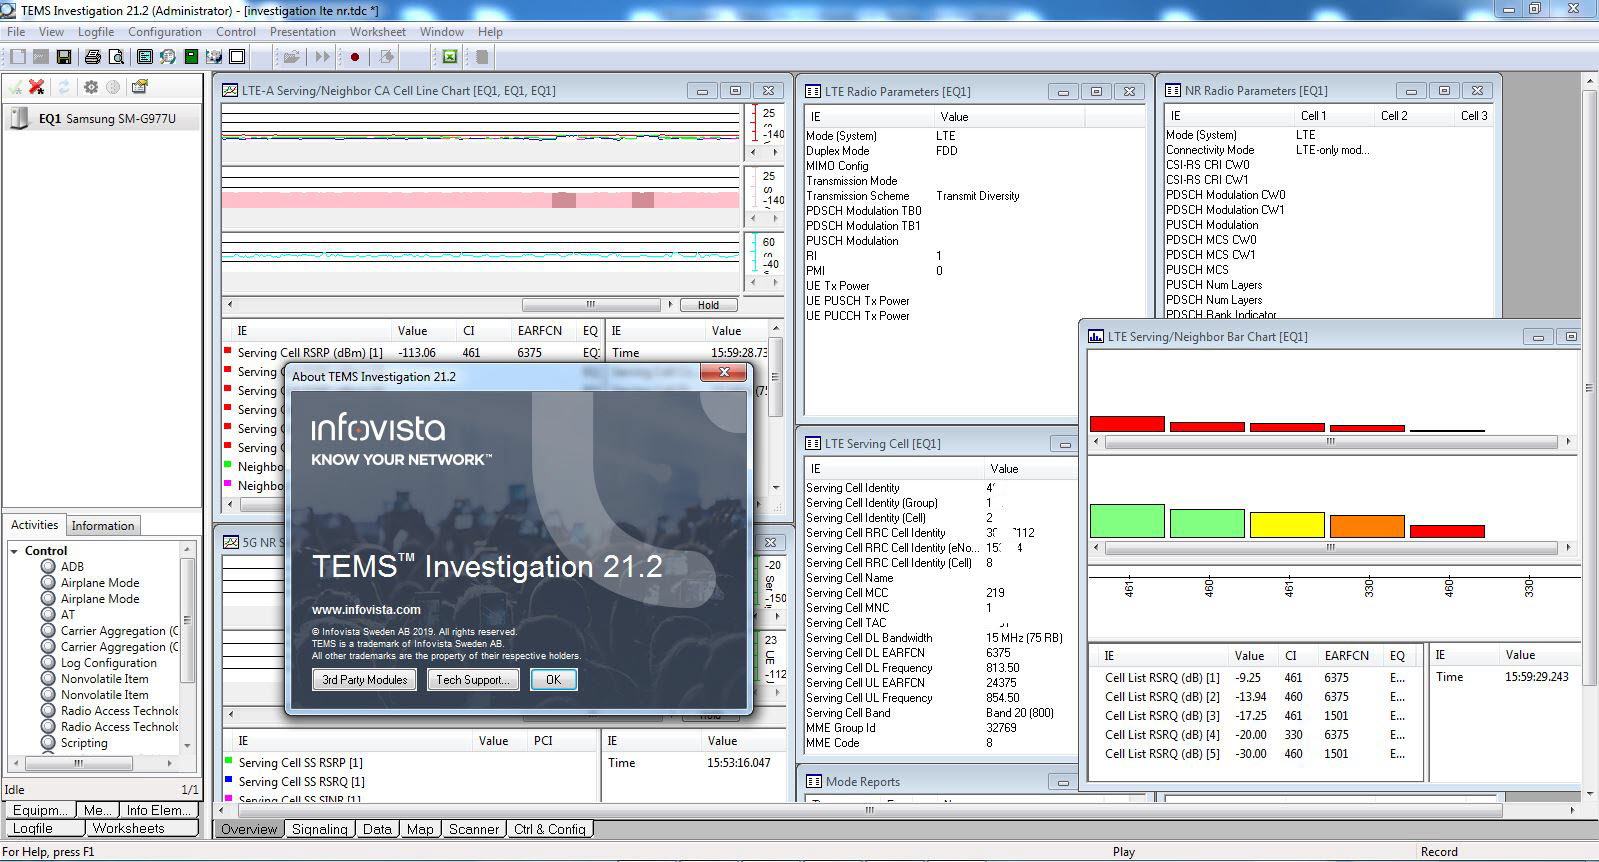The width and height of the screenshot is (1599, 862).
Task: Click Activities list scroll-up arrow
Action: click(187, 549)
